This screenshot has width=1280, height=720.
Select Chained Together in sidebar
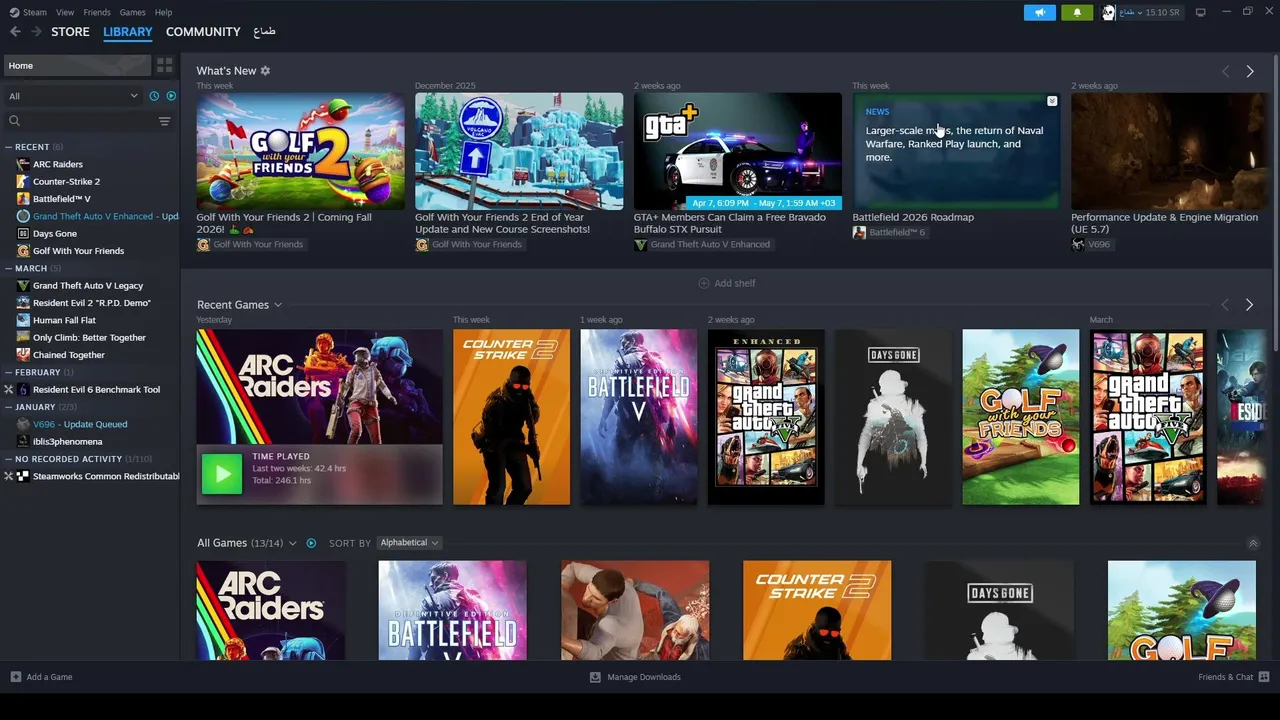coord(69,355)
